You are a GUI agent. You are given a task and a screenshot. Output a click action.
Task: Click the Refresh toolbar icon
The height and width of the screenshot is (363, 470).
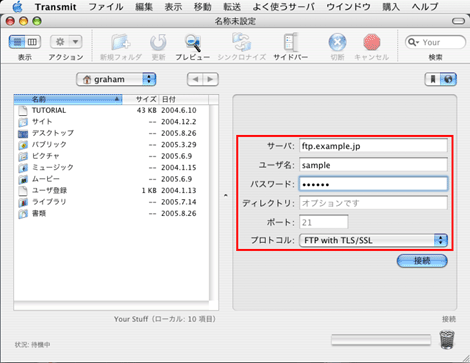158,42
